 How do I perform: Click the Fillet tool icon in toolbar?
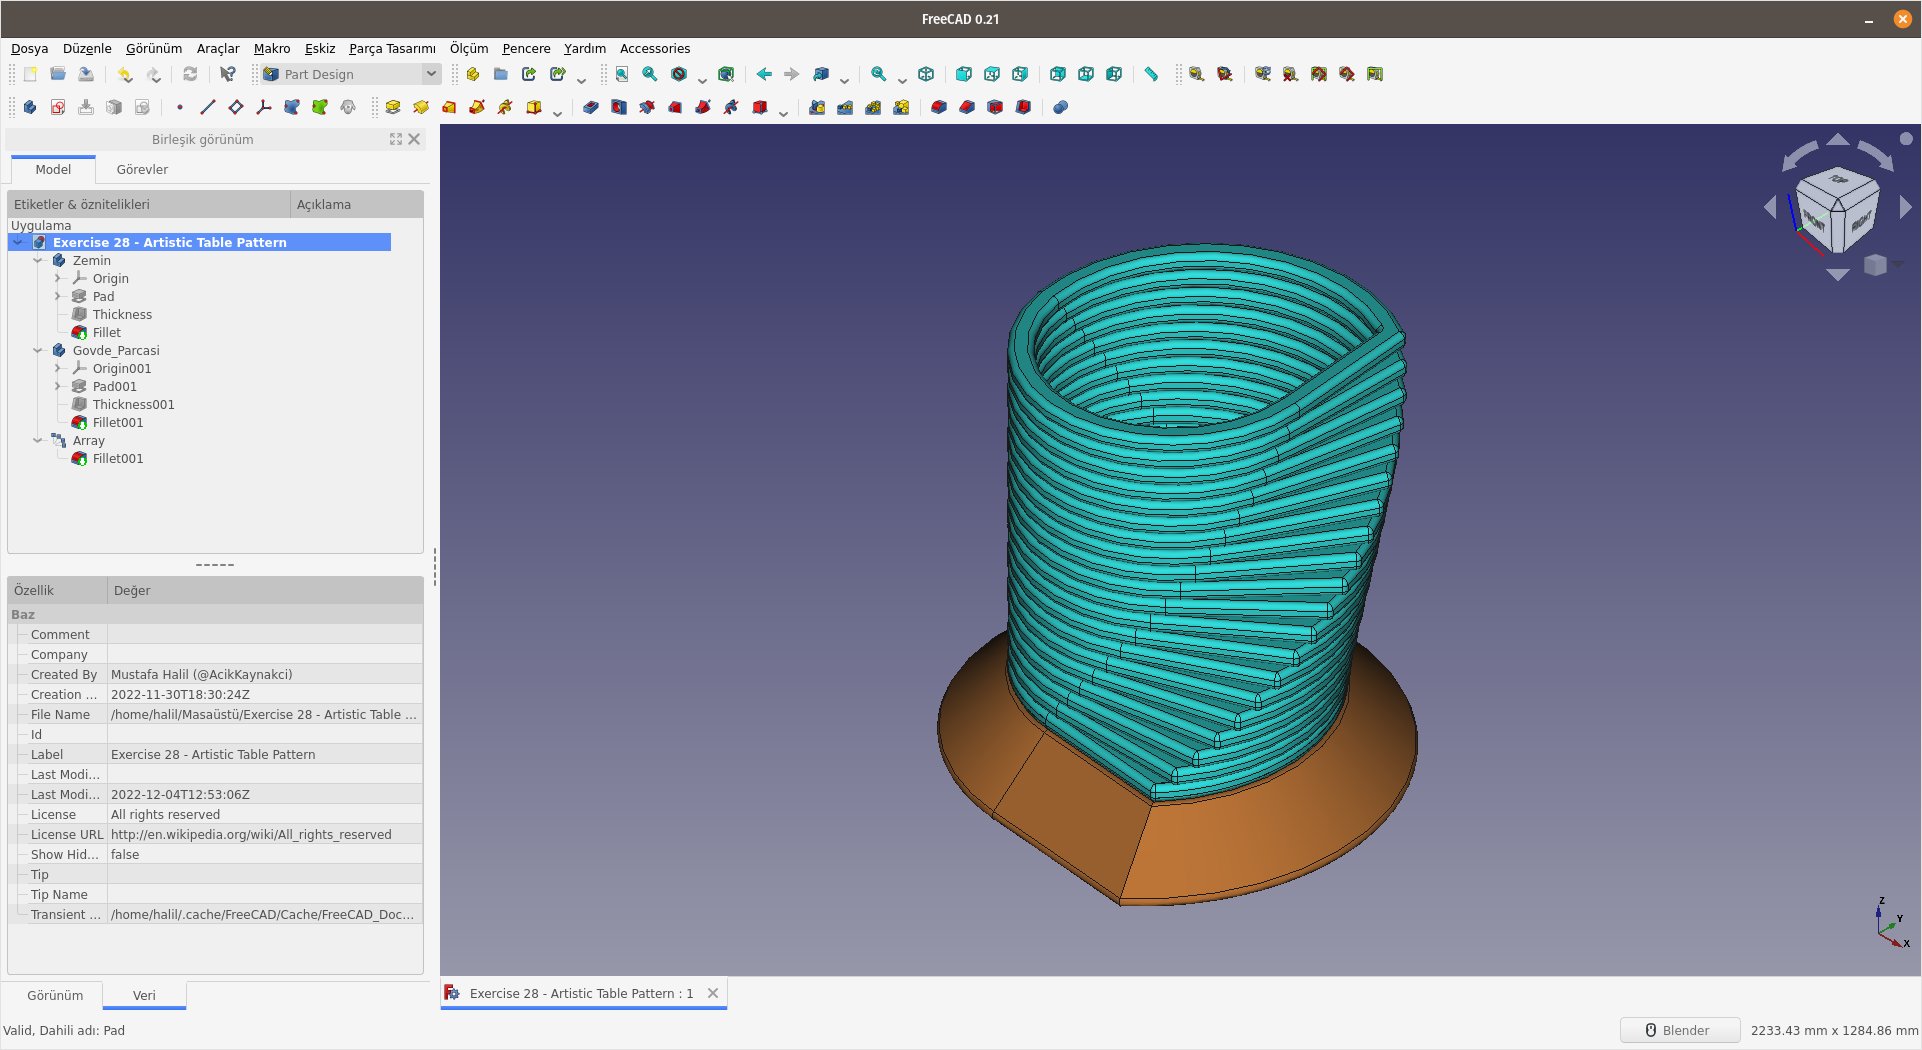(x=939, y=107)
